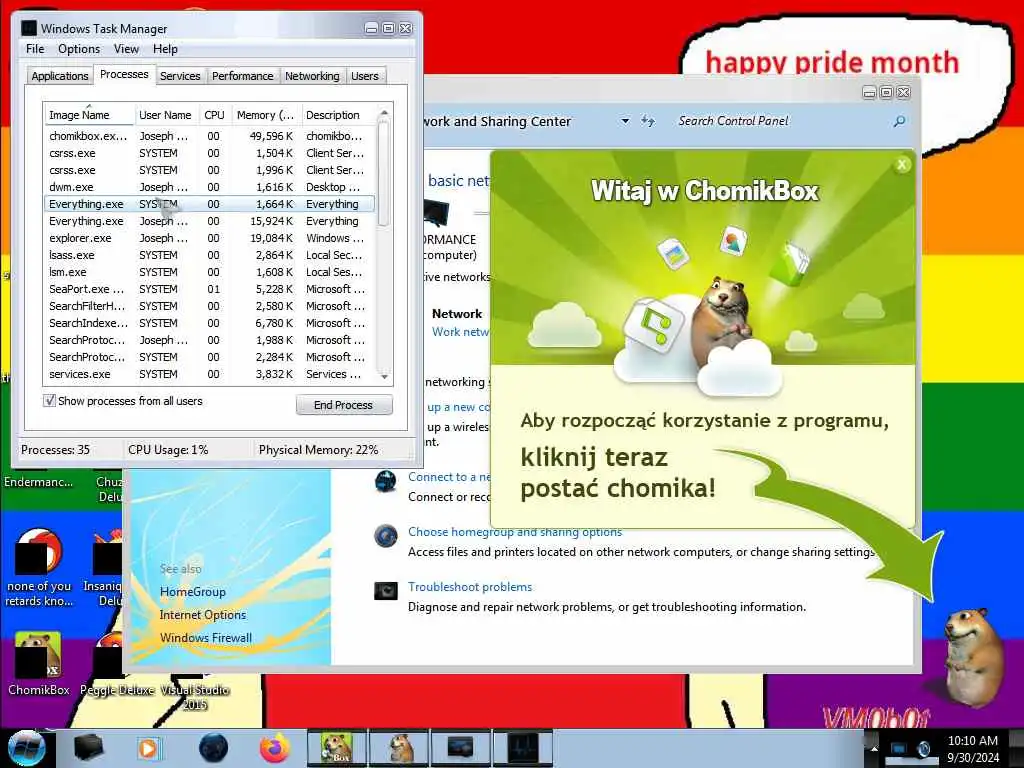Open Choose homegroup and sharing options link
This screenshot has width=1024, height=768.
[x=515, y=532]
